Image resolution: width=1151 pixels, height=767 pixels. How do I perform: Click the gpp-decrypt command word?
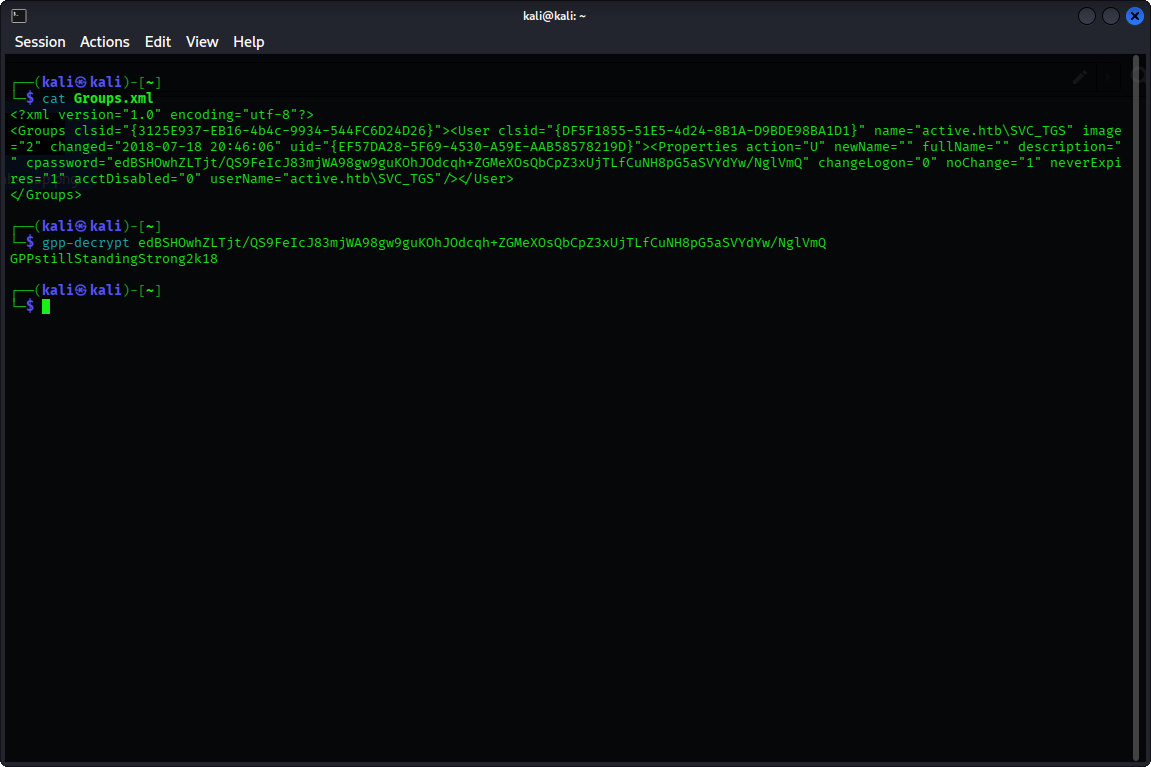tap(85, 242)
